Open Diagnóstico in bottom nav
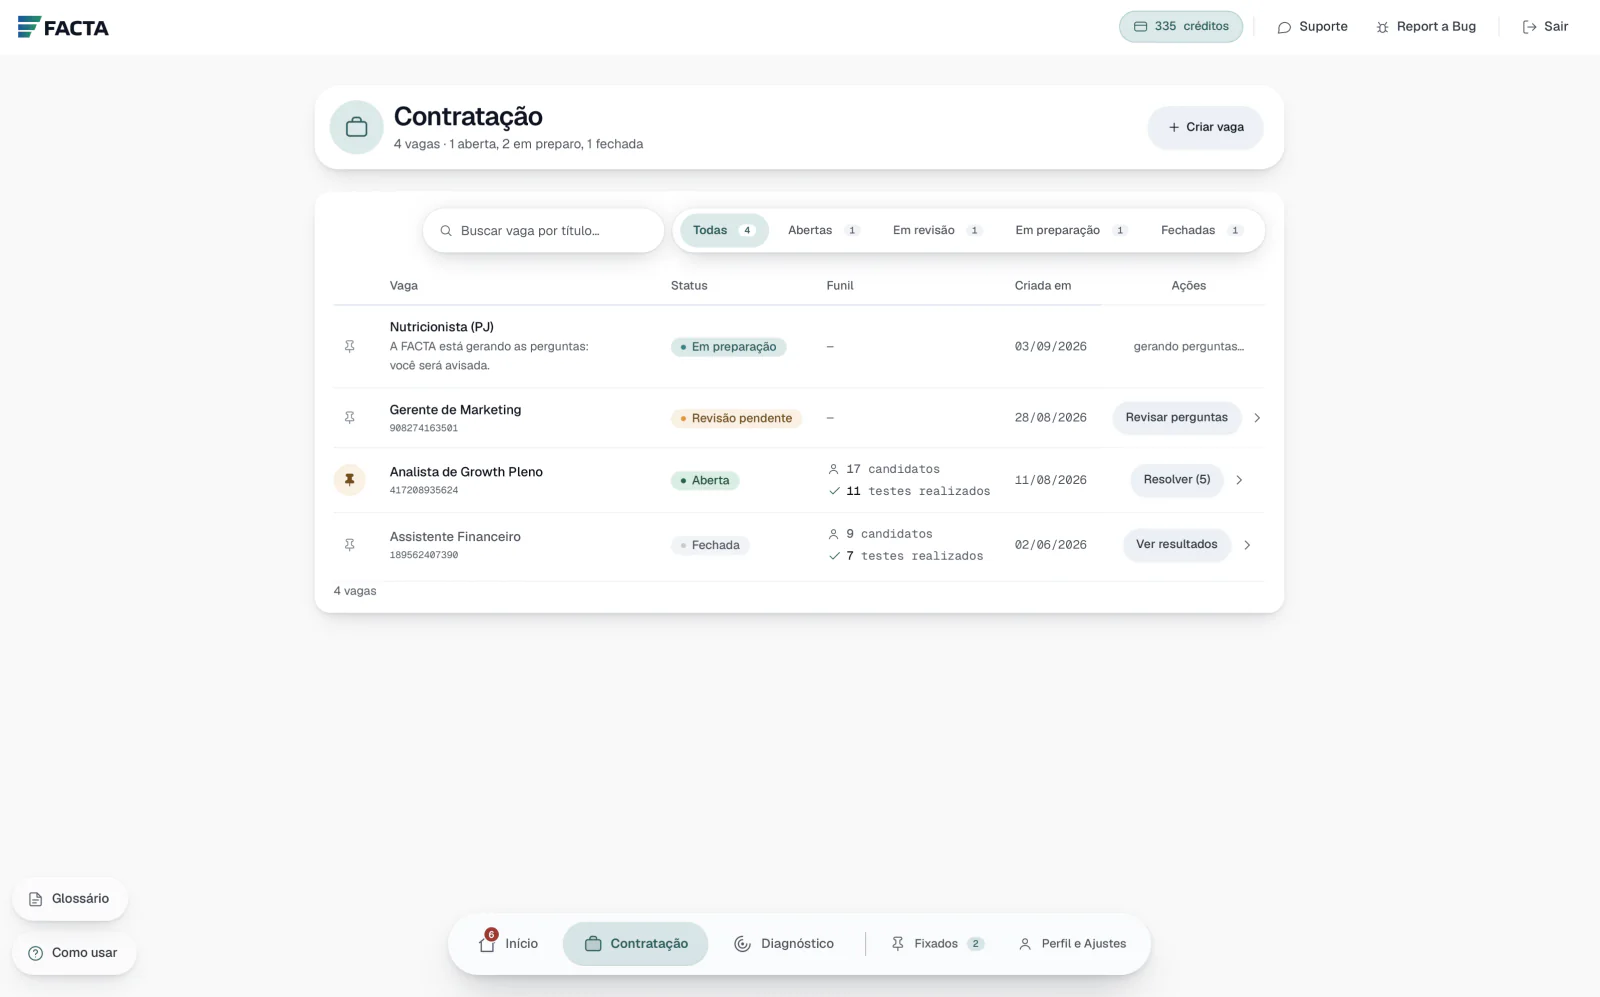Image resolution: width=1600 pixels, height=997 pixels. click(x=784, y=944)
